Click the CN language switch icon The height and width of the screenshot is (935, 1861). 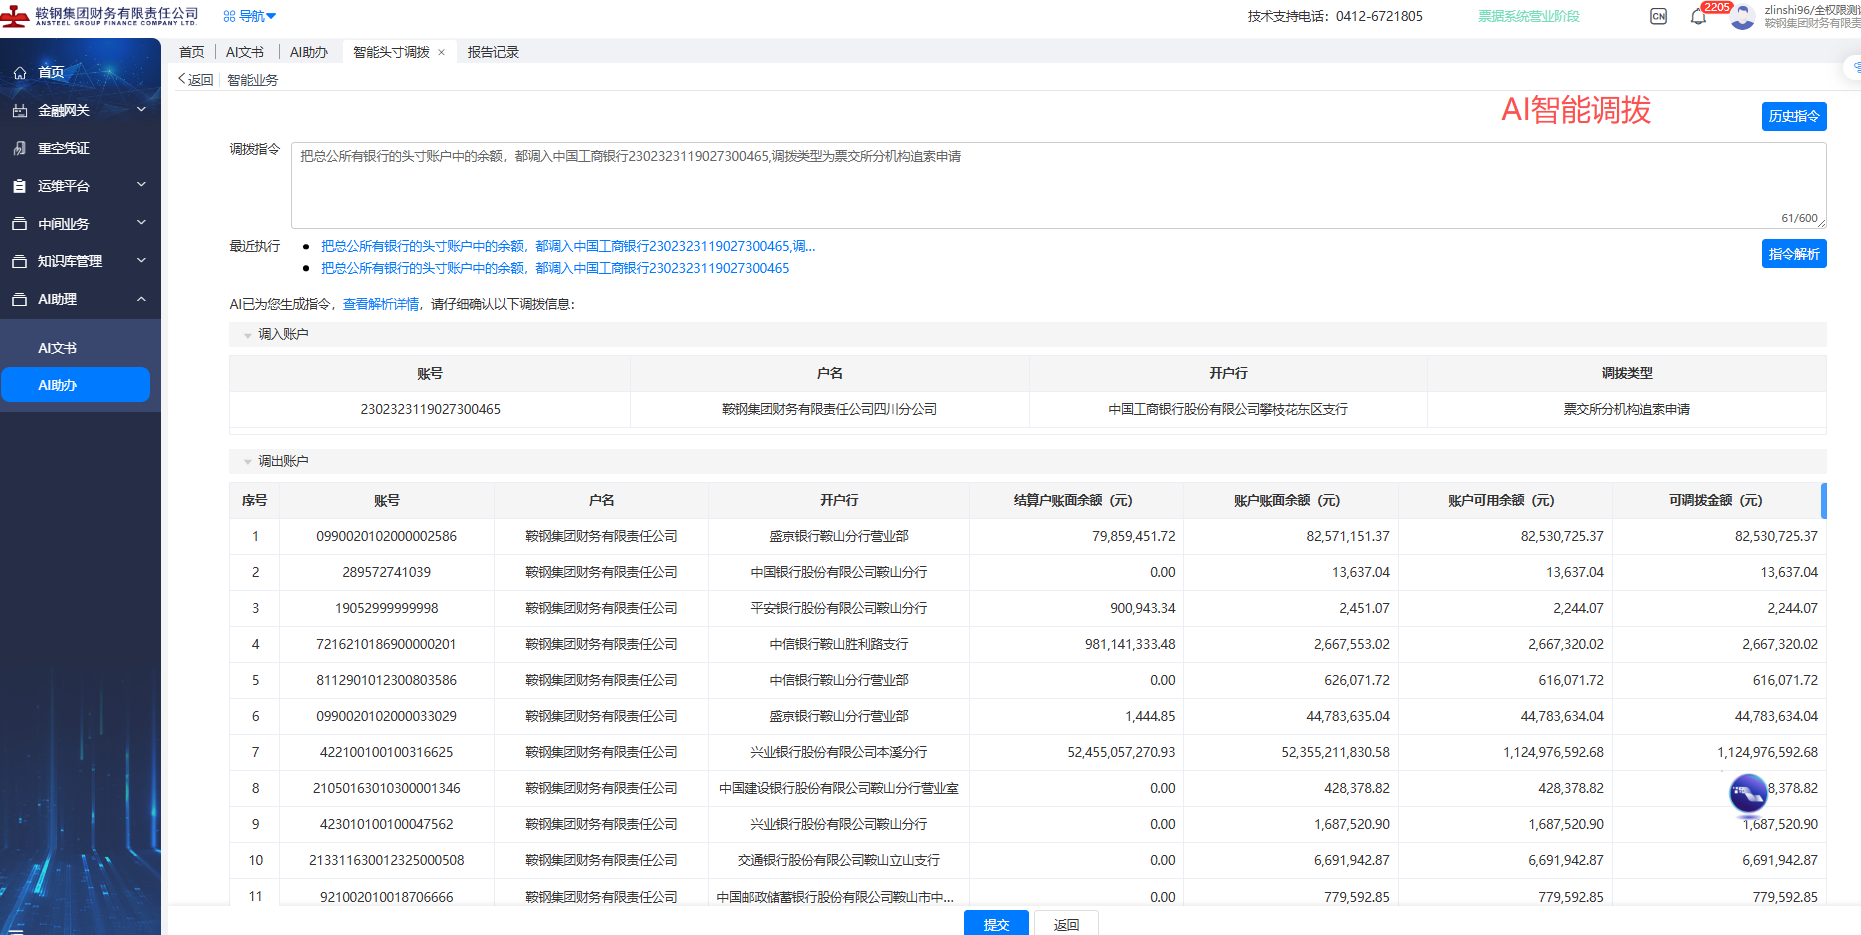point(1658,16)
